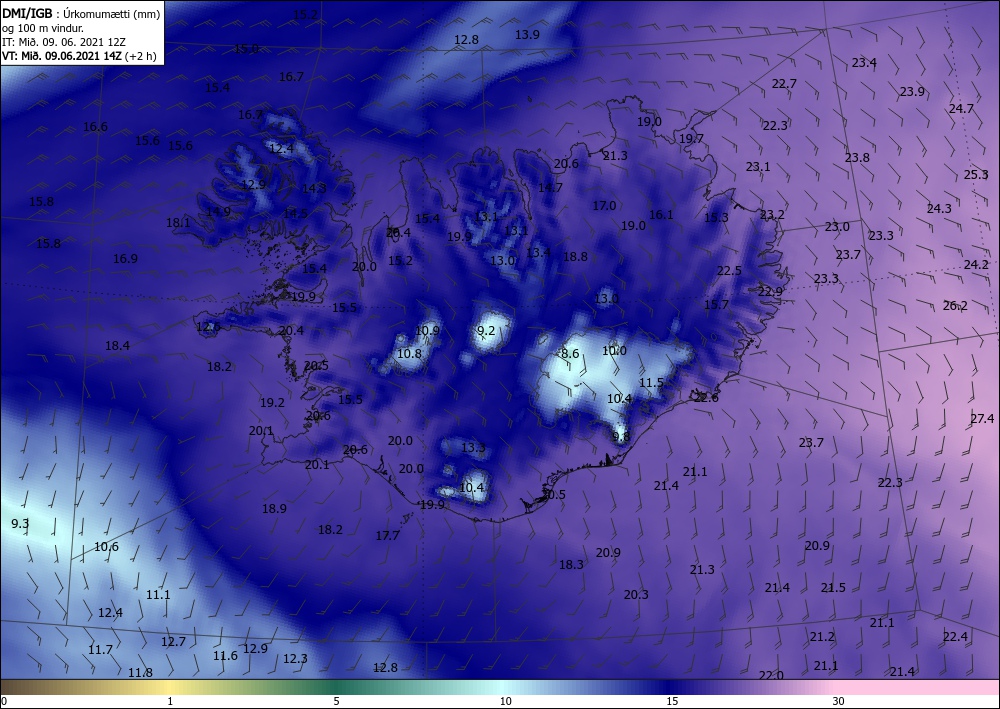The width and height of the screenshot is (1000, 709).
Task: Click the map value 9.3
Action: [x=20, y=523]
